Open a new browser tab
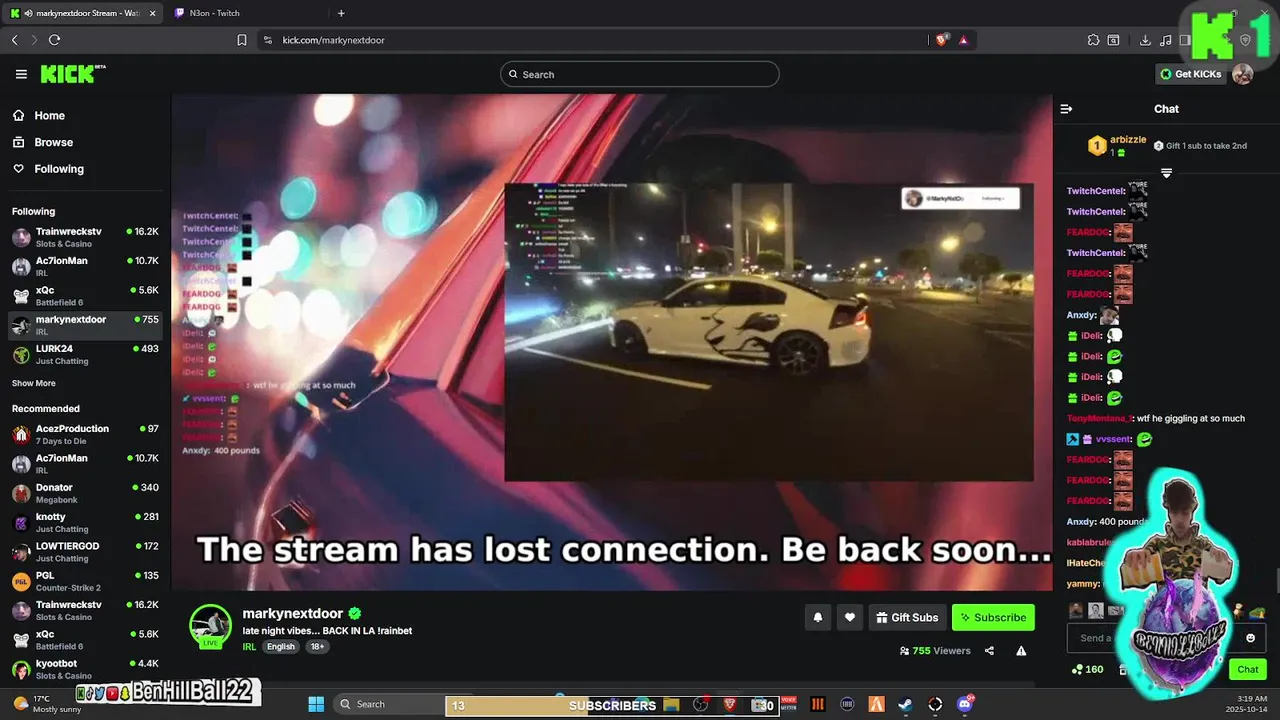The height and width of the screenshot is (720, 1280). click(x=341, y=13)
